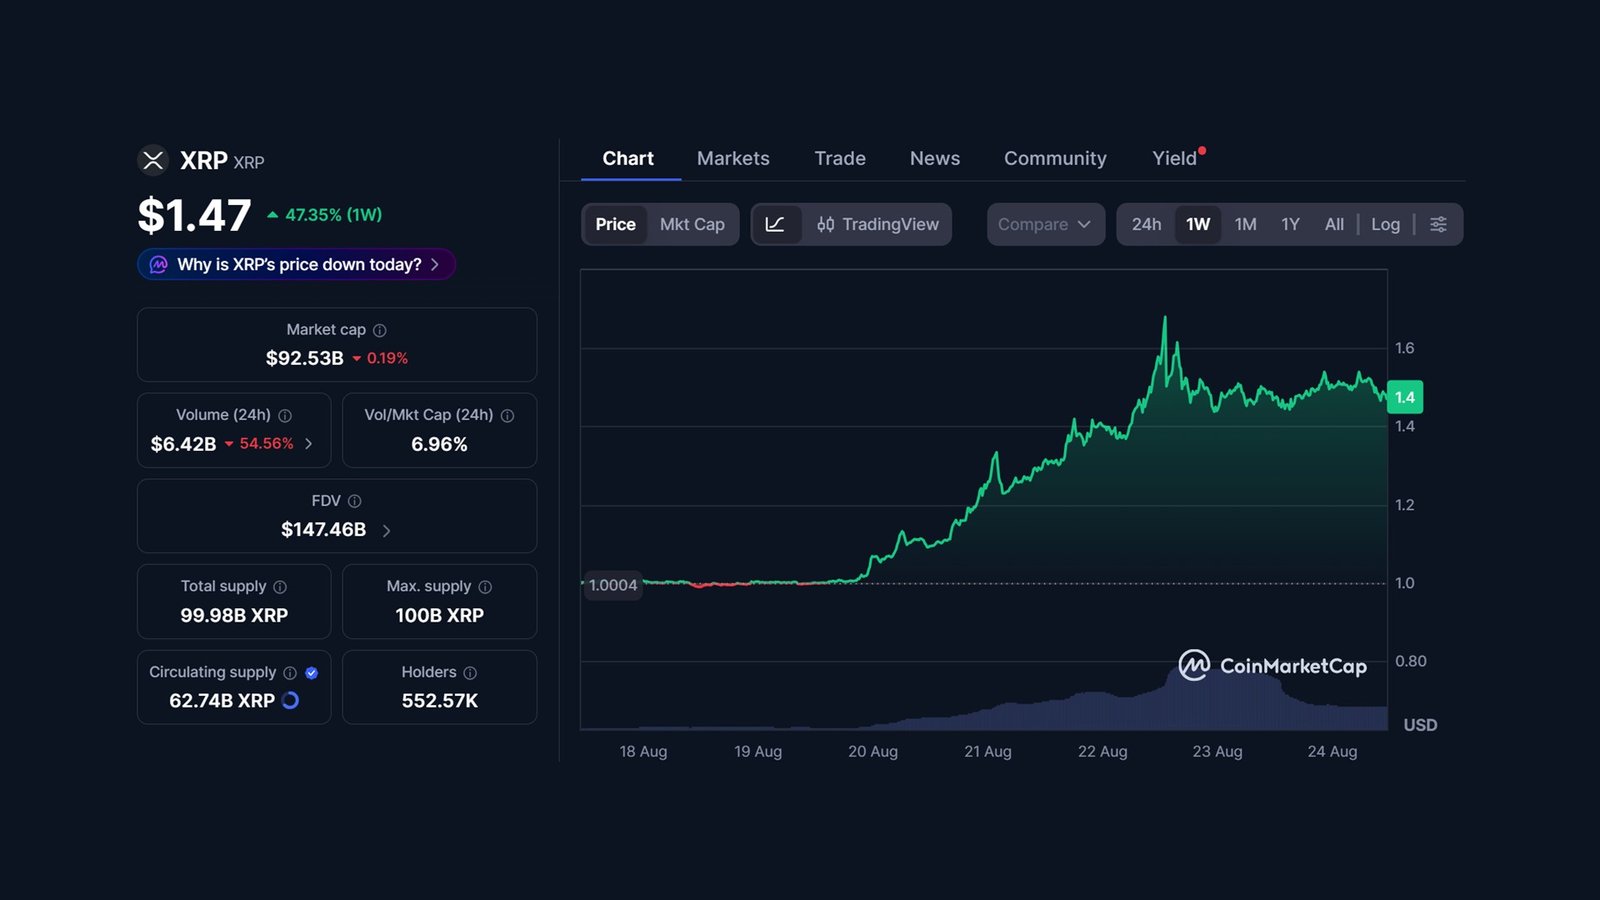Select the All time range
Image resolution: width=1600 pixels, height=900 pixels.
click(1334, 224)
